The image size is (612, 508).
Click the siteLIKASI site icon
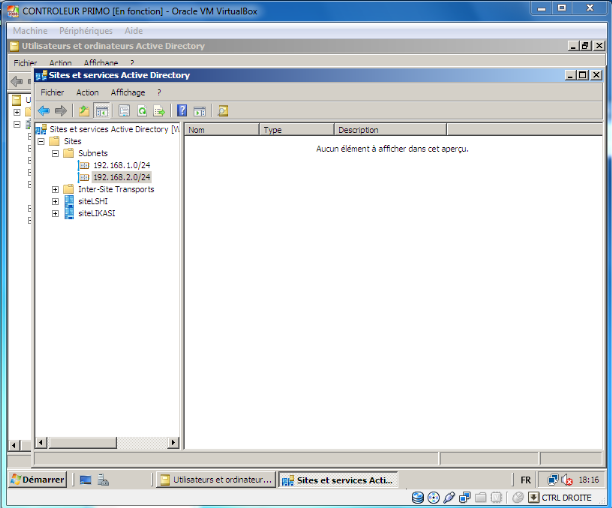(x=69, y=213)
